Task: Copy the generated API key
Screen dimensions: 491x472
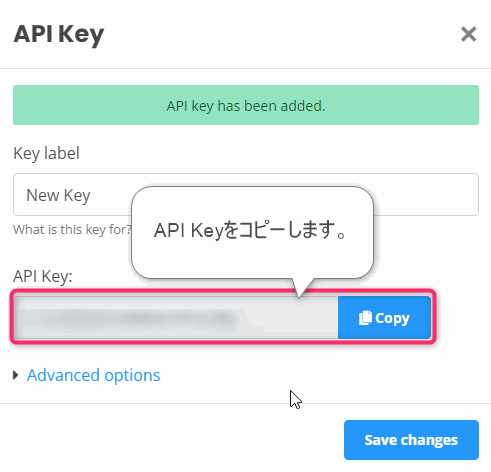Action: pos(384,318)
